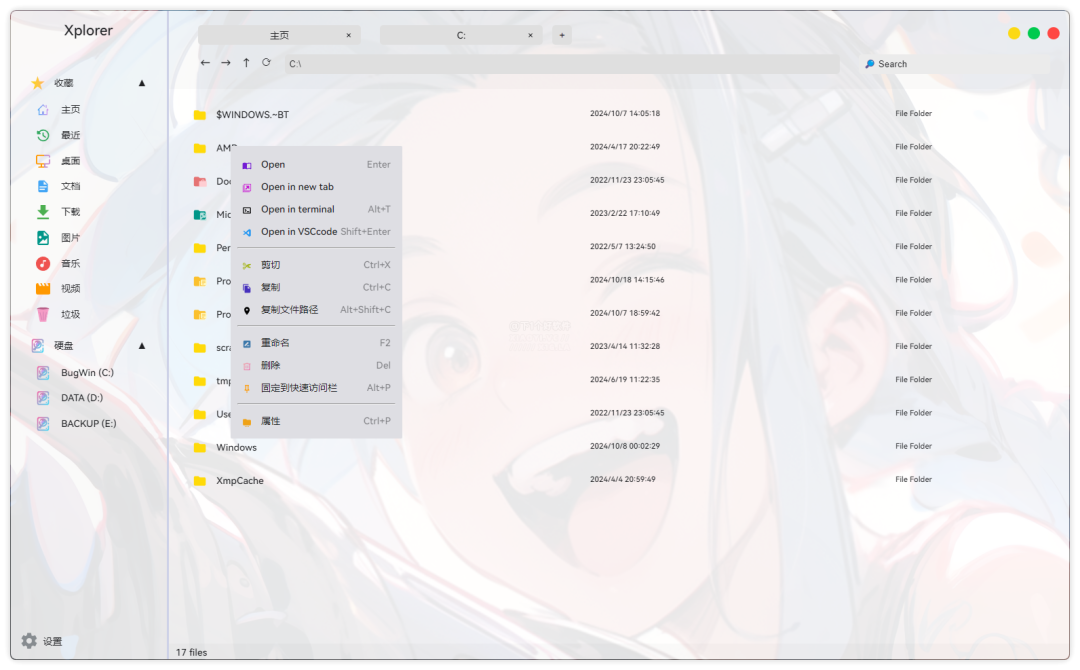Go up to the parent directory
The image size is (1080, 670).
(x=246, y=63)
